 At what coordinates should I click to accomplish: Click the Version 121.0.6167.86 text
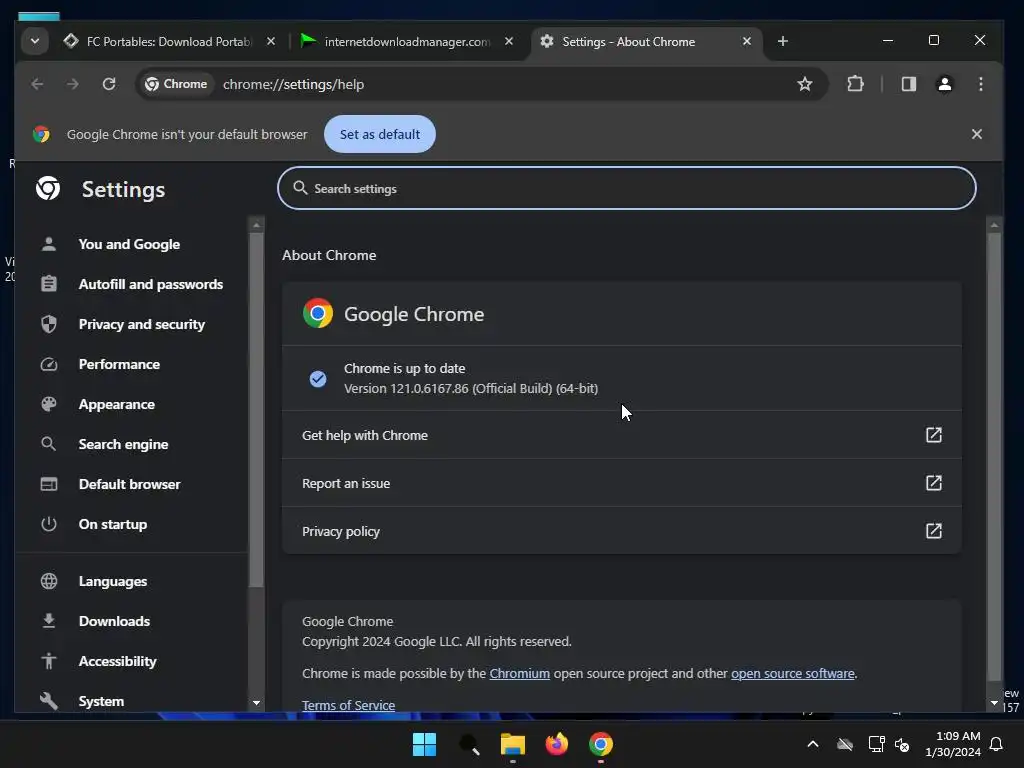(471, 389)
